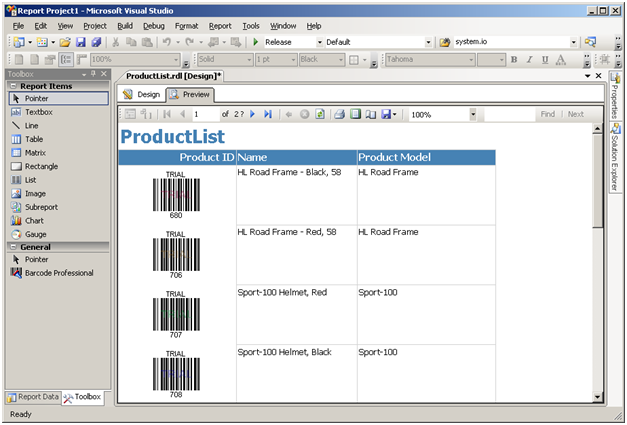Refresh the report preview

click(x=320, y=114)
